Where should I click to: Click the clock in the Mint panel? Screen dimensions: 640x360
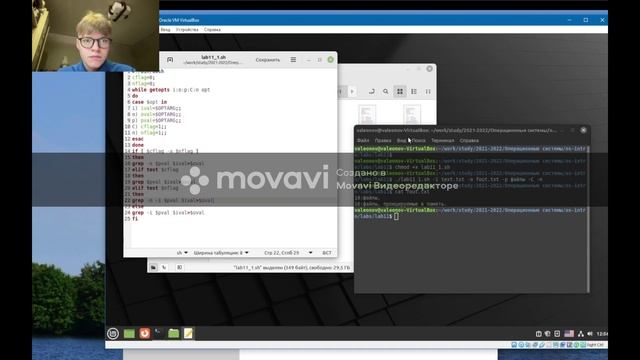pos(602,334)
